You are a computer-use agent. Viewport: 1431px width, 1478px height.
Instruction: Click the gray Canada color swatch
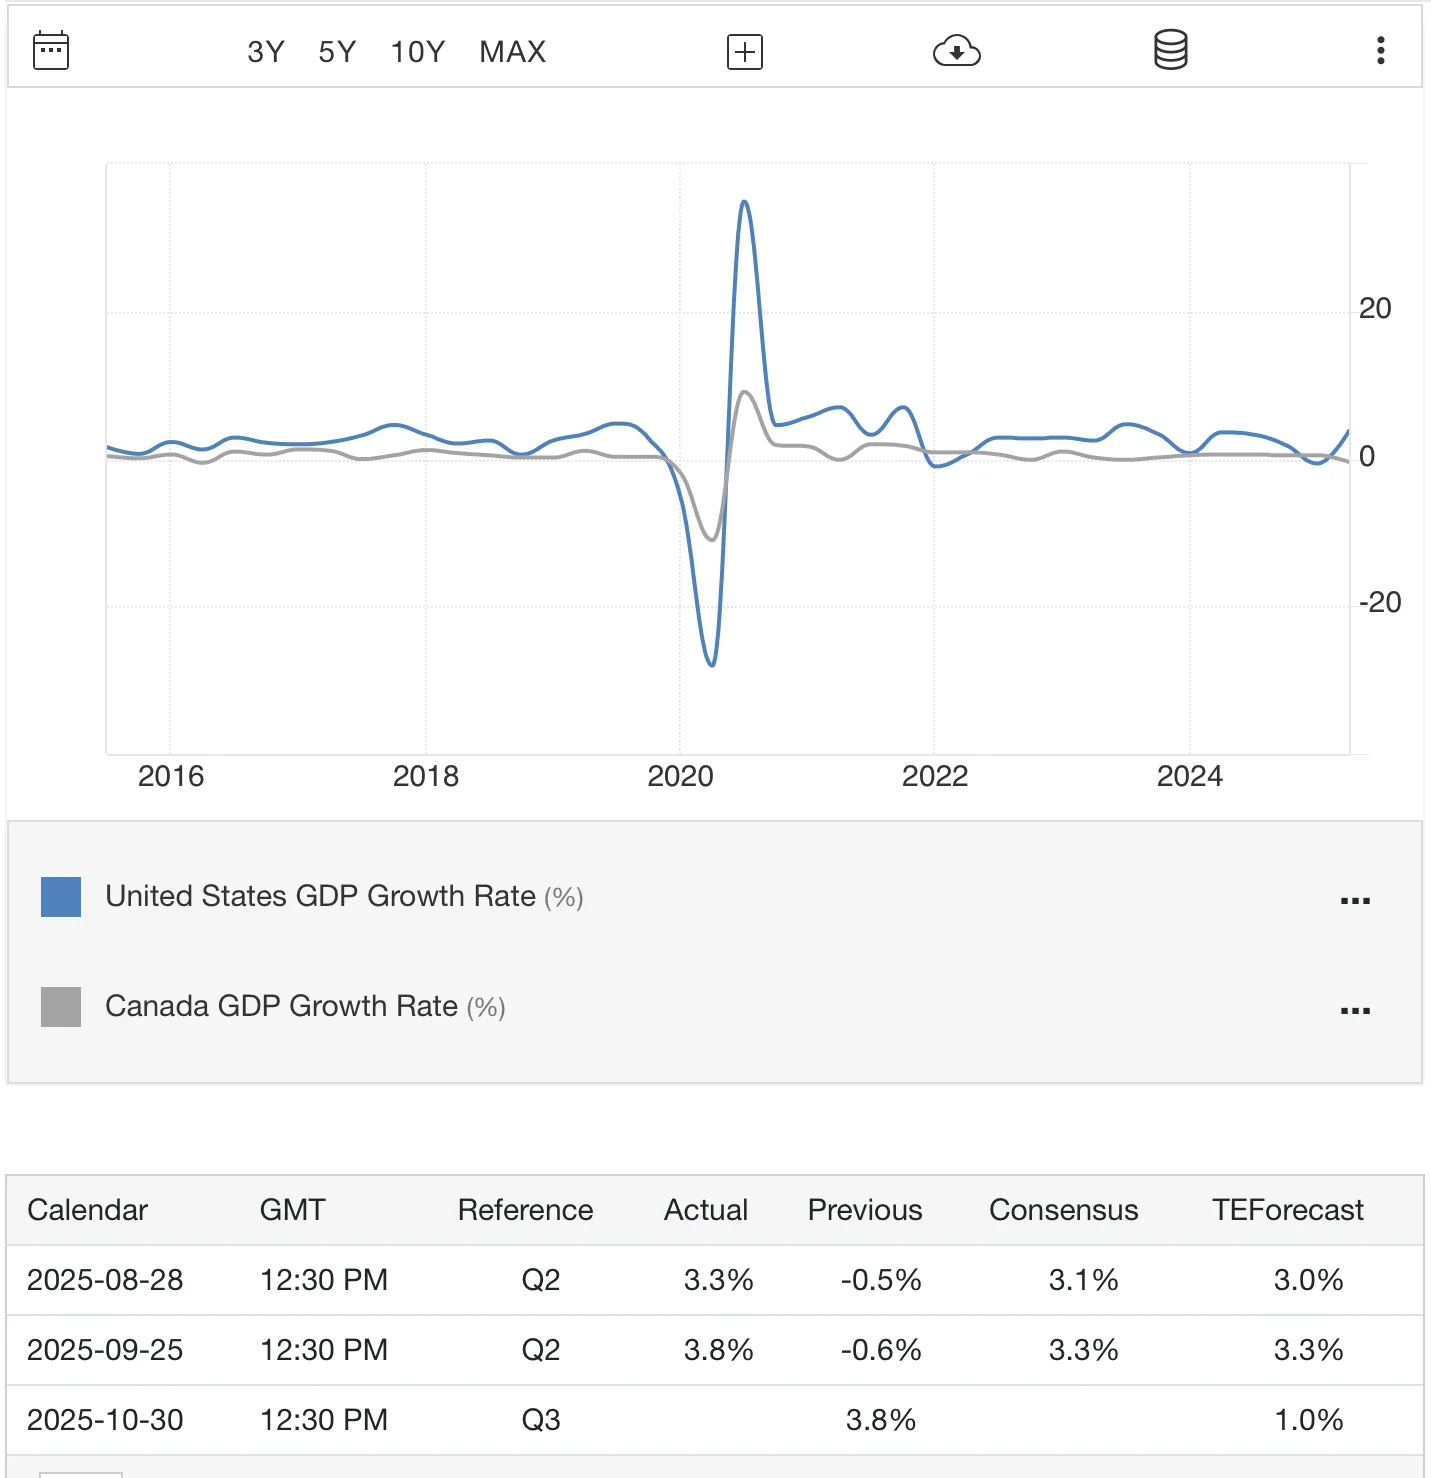point(61,1007)
